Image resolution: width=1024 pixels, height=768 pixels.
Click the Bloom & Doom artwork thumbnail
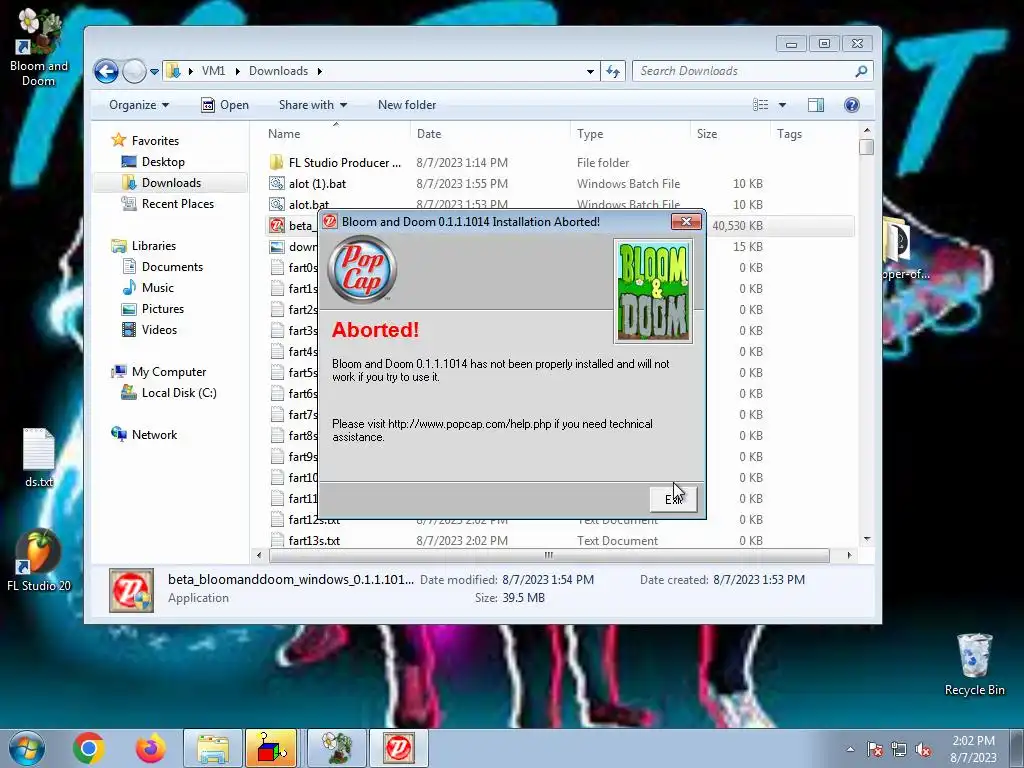click(653, 291)
